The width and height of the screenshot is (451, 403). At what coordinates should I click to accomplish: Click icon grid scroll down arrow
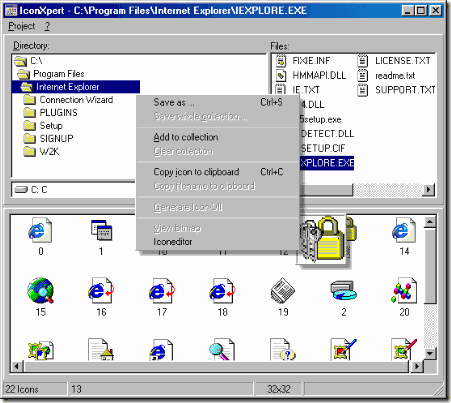pyautogui.click(x=430, y=353)
